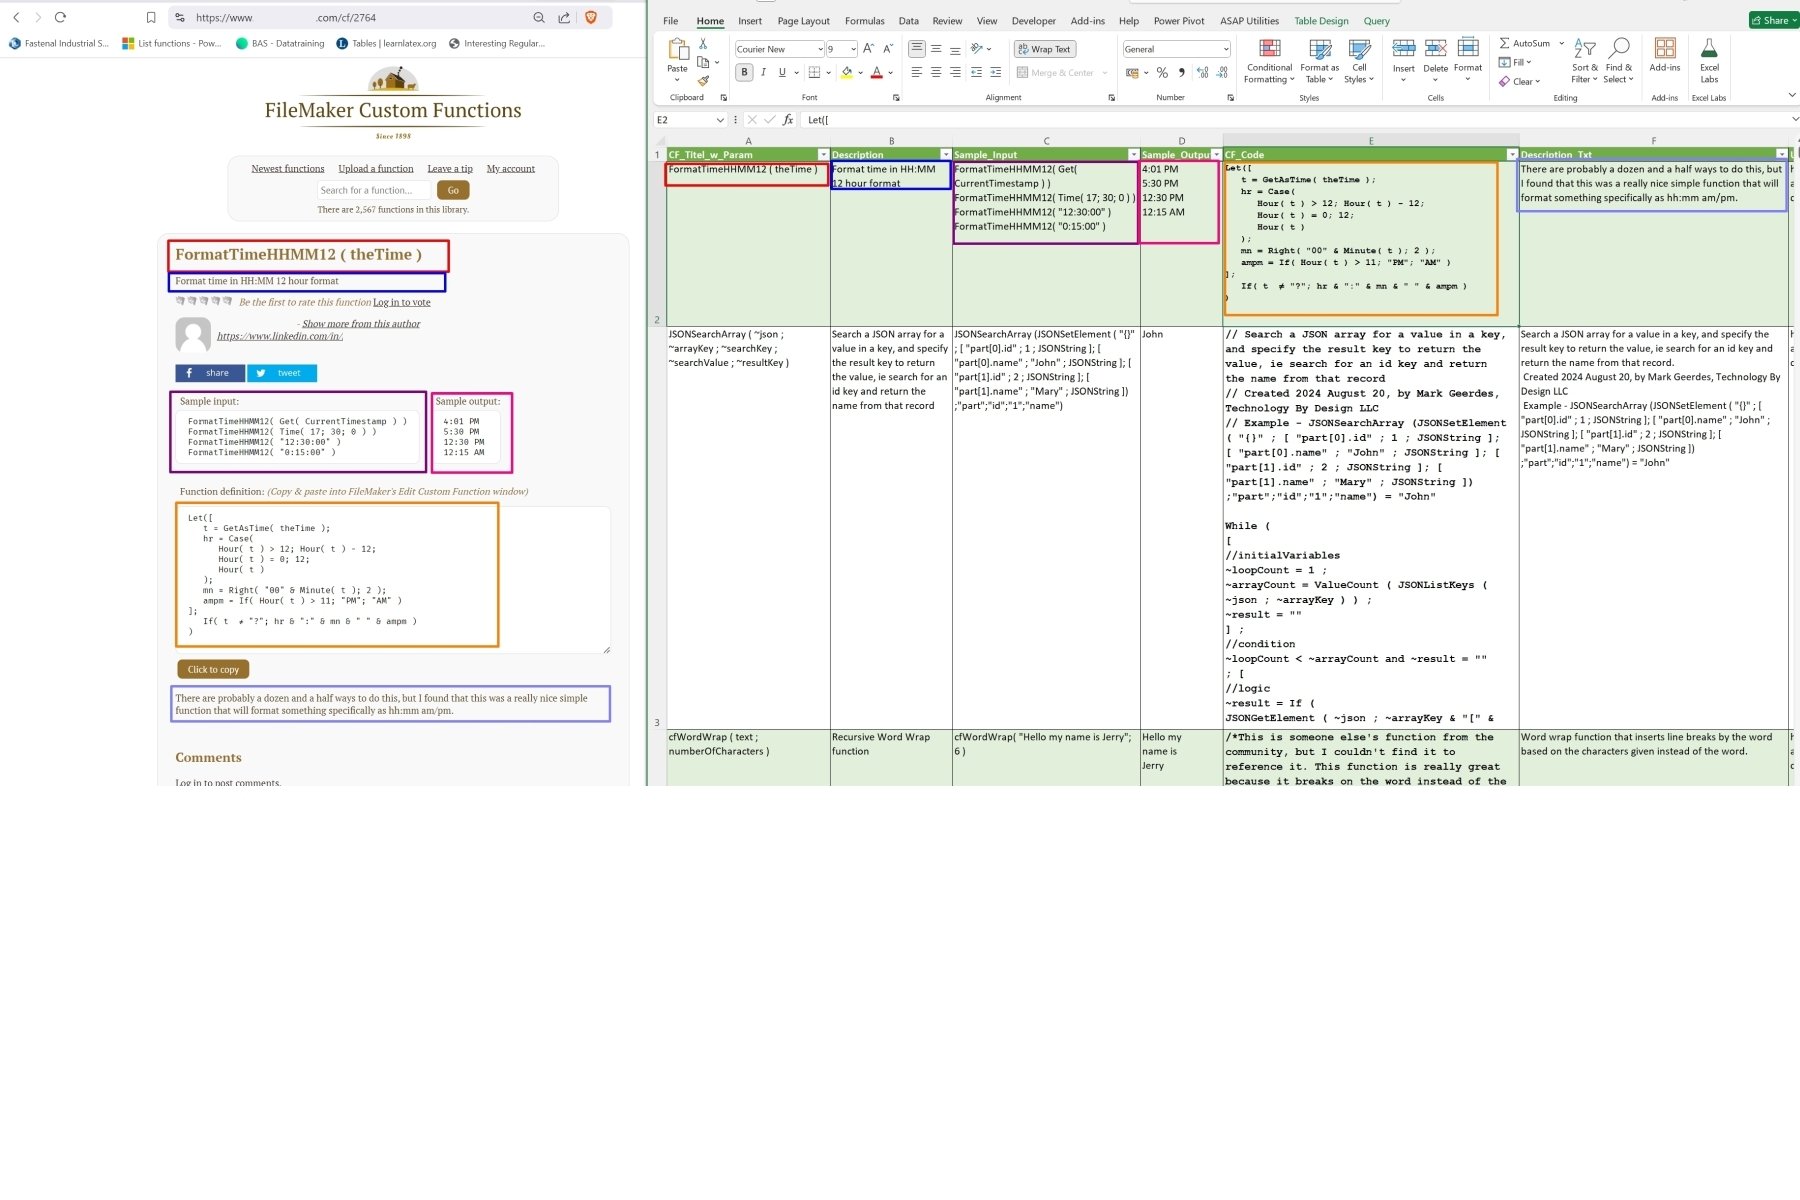
Task: Click the formula bar fx insert function icon
Action: (788, 120)
